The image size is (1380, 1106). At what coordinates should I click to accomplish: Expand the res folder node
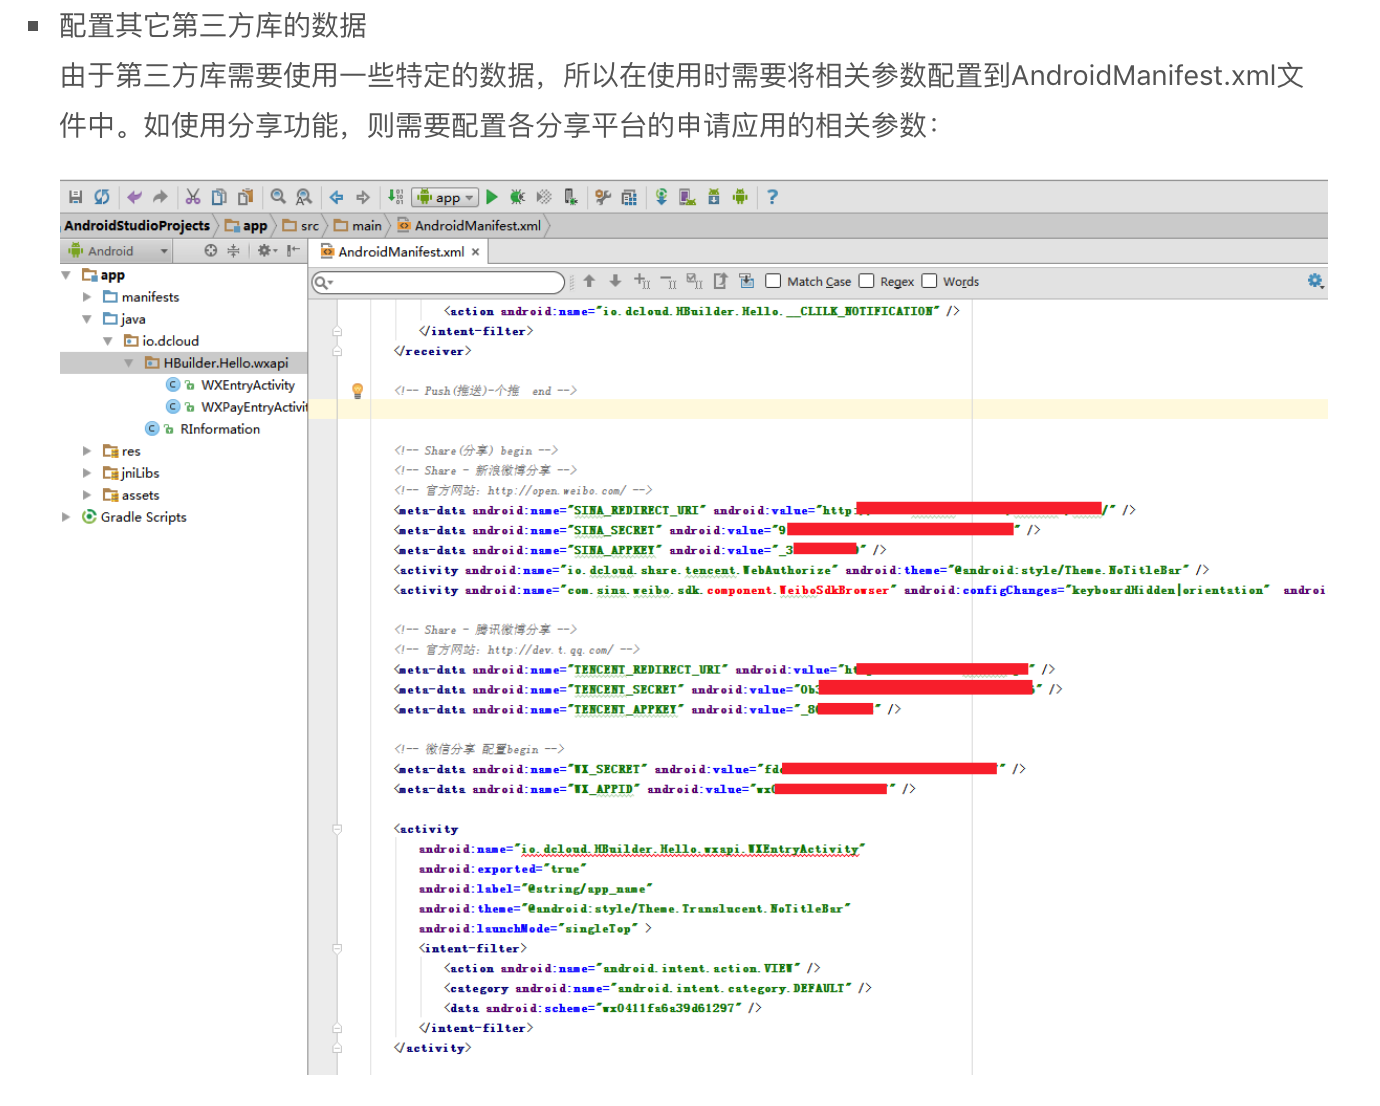point(87,451)
